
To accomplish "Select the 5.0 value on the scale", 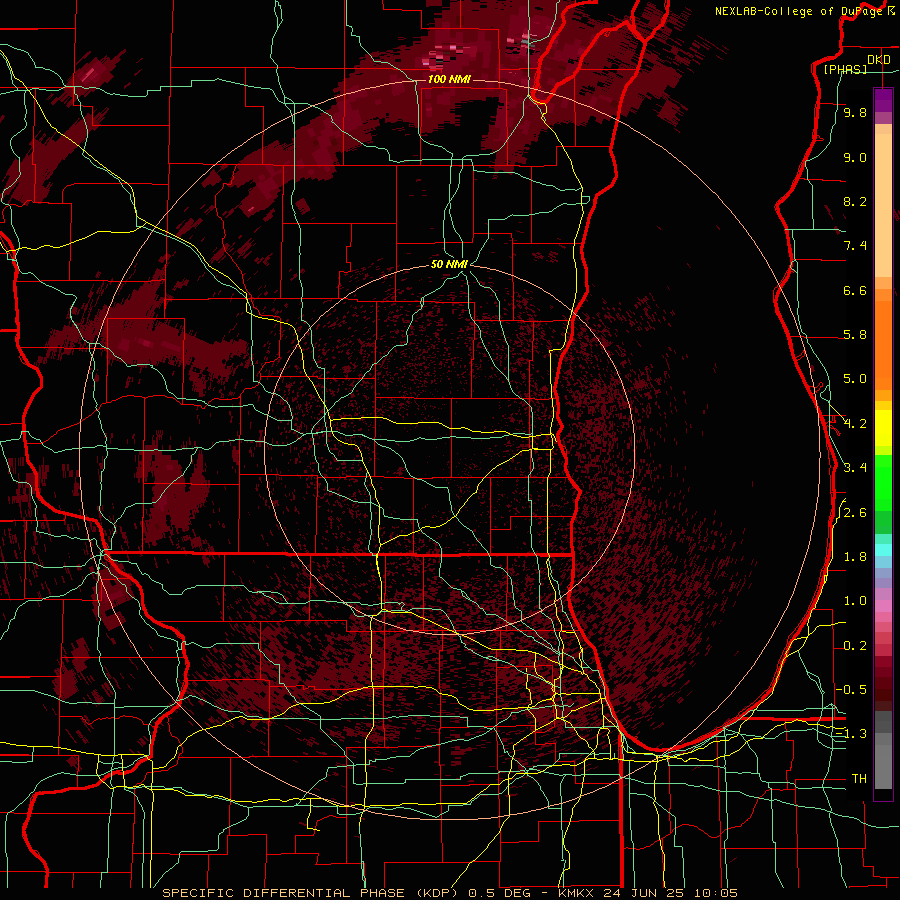I will click(855, 379).
